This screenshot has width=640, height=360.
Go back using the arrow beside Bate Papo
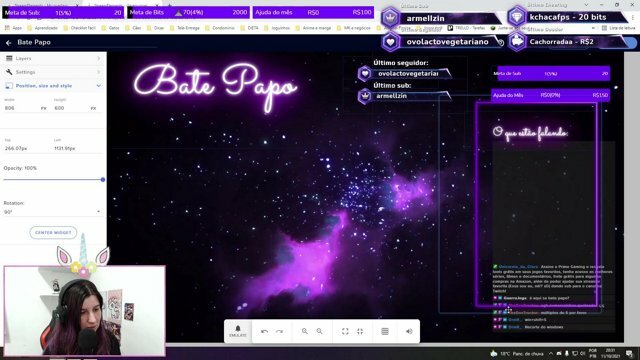pyautogui.click(x=9, y=42)
